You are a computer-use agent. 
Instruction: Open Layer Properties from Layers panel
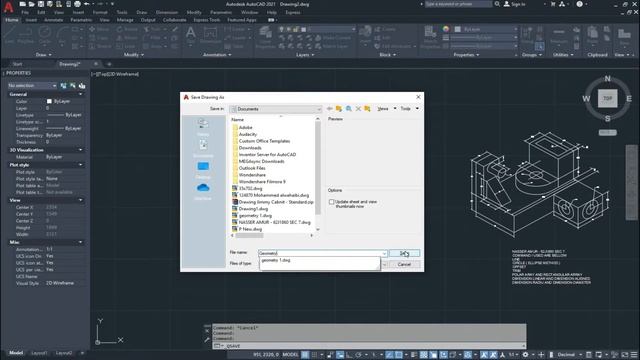[265, 38]
